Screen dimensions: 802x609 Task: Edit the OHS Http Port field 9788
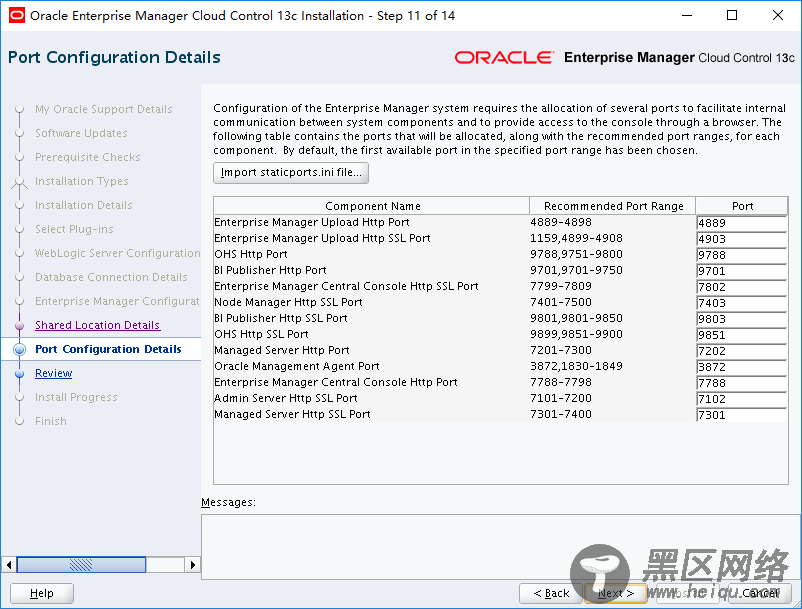[742, 255]
